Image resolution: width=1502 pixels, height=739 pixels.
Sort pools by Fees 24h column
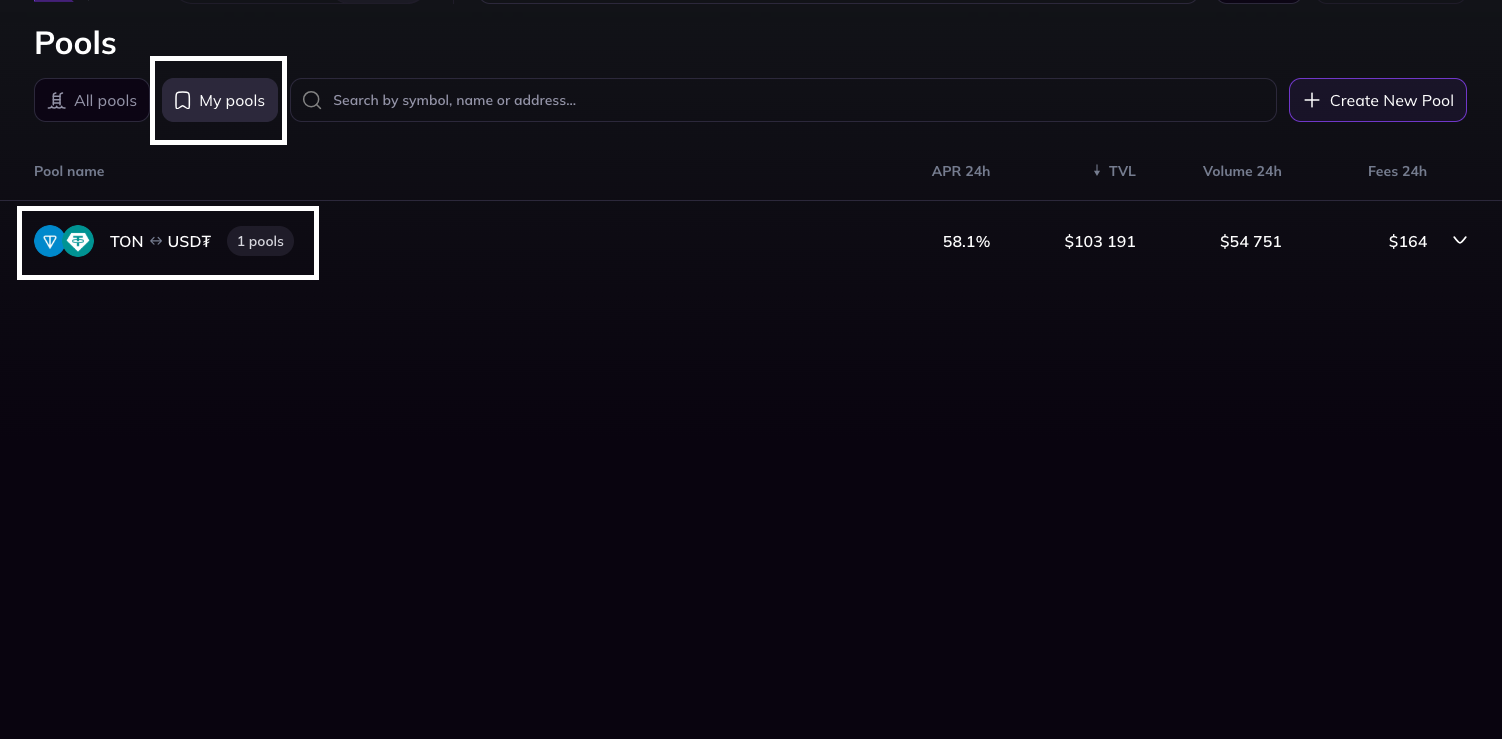click(1397, 172)
